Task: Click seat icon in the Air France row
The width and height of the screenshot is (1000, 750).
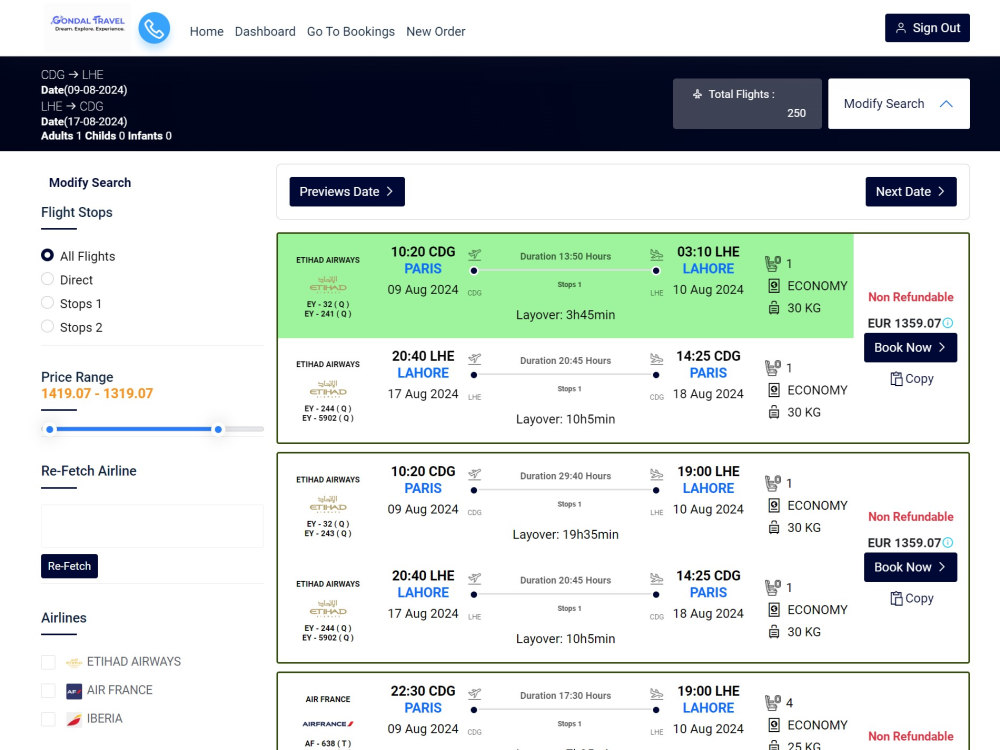Action: click(772, 703)
